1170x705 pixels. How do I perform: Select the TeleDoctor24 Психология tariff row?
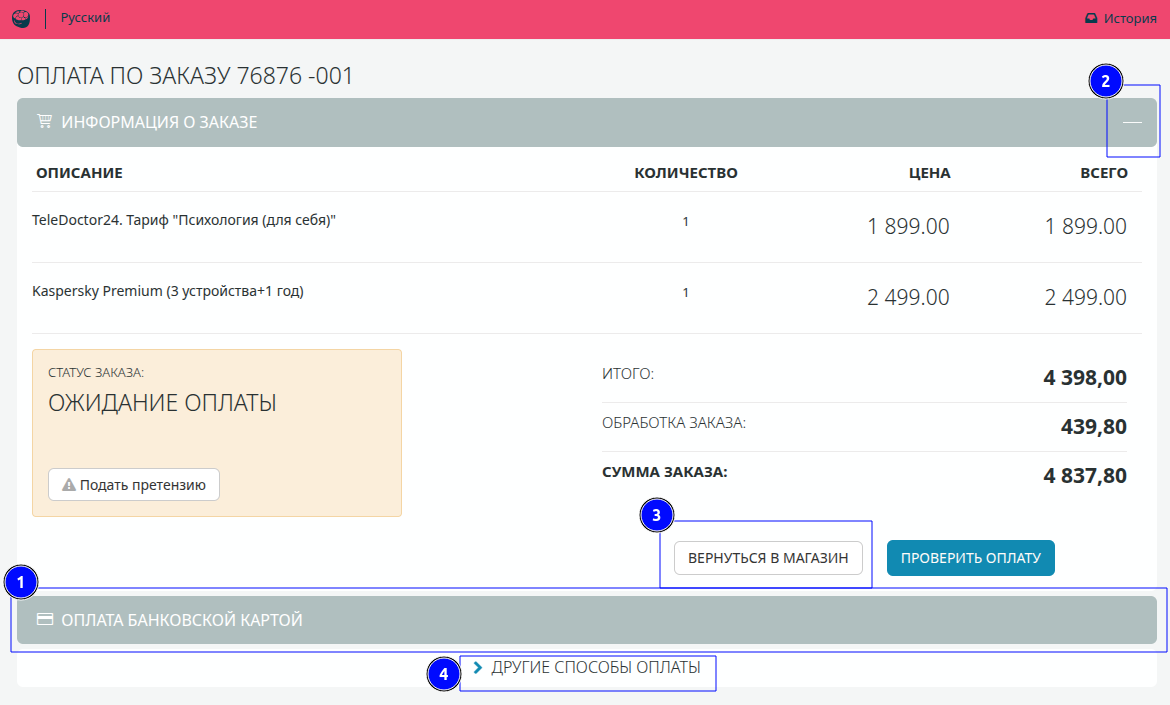click(x=184, y=220)
